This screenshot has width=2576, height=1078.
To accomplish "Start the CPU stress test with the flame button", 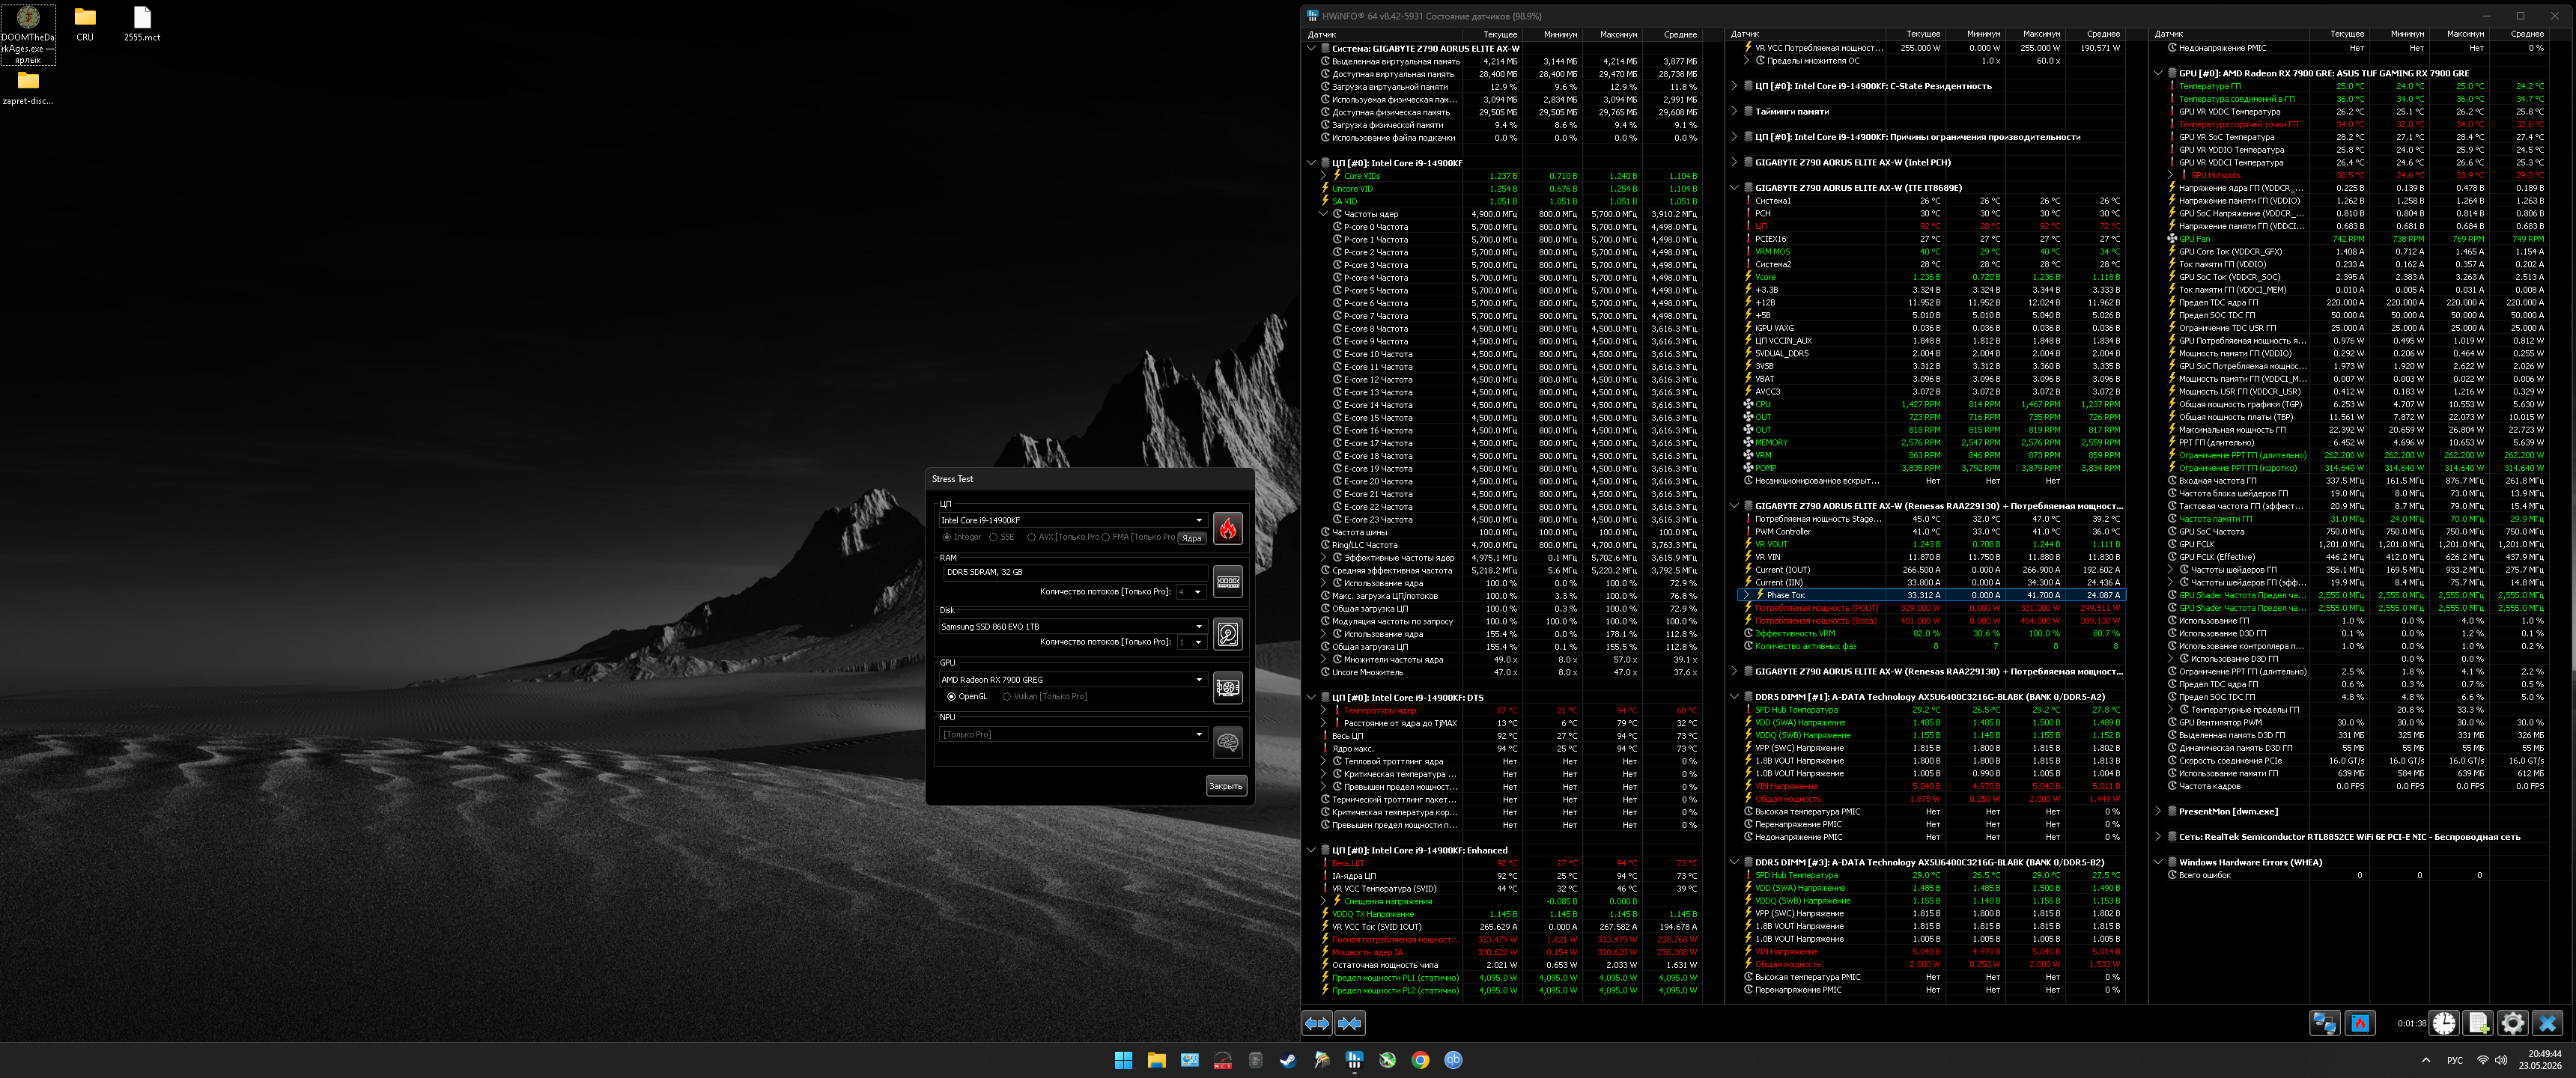I will pos(1227,528).
